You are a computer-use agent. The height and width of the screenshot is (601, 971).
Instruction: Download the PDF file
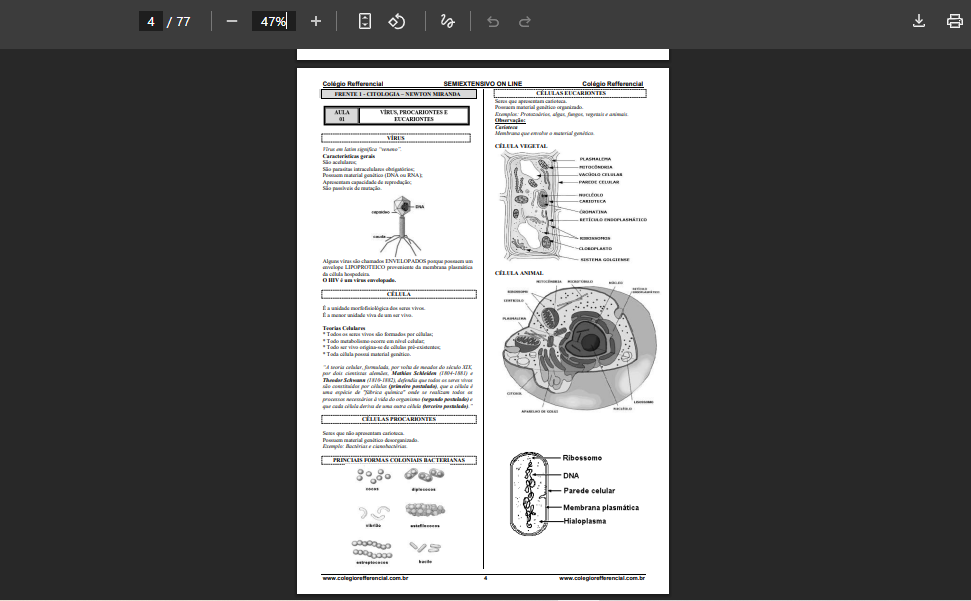click(x=919, y=21)
